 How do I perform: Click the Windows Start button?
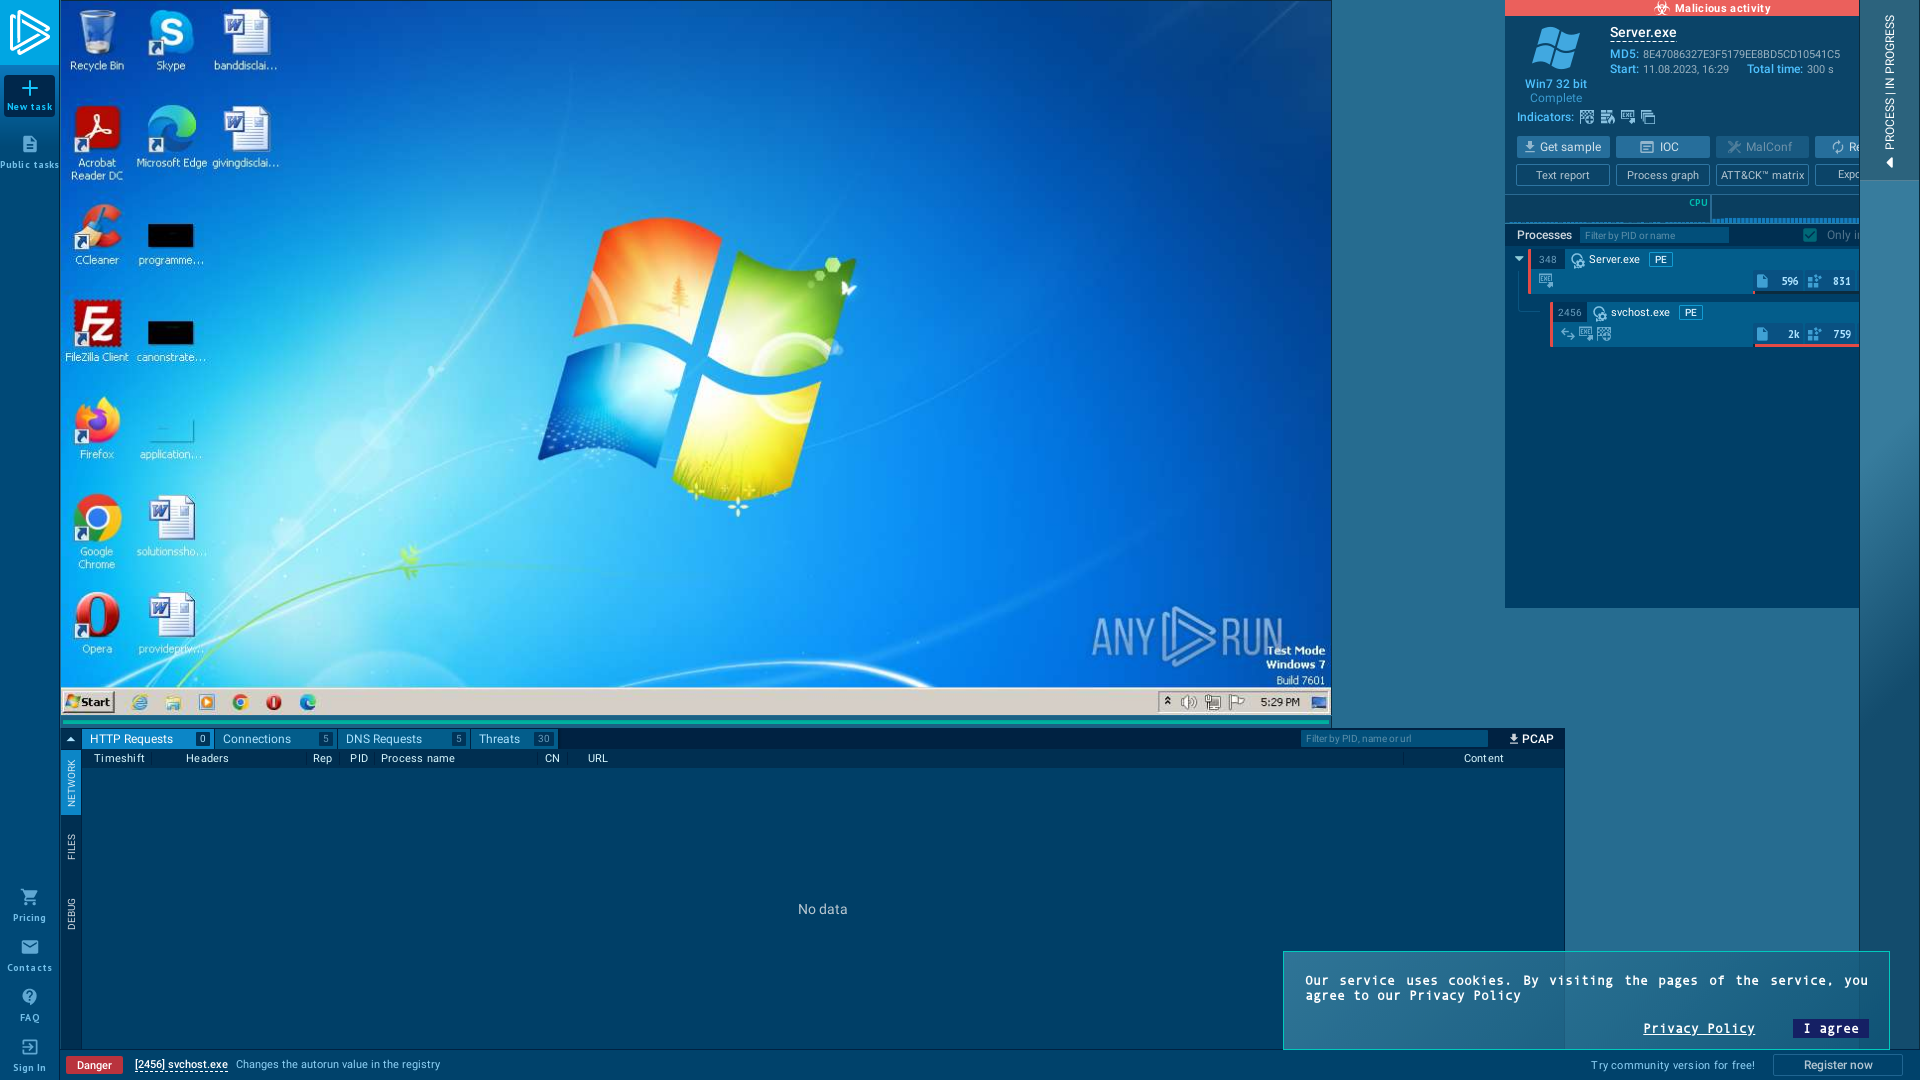[89, 702]
